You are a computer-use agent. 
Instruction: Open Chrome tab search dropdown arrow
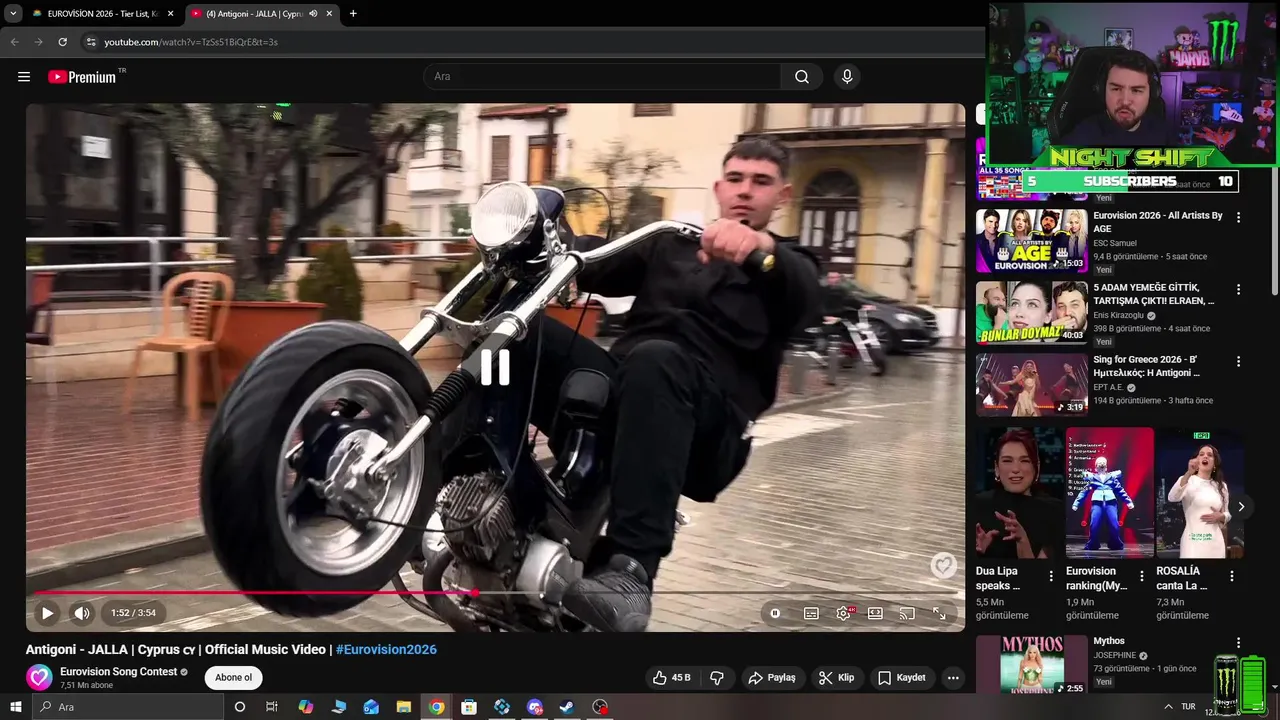(x=13, y=14)
